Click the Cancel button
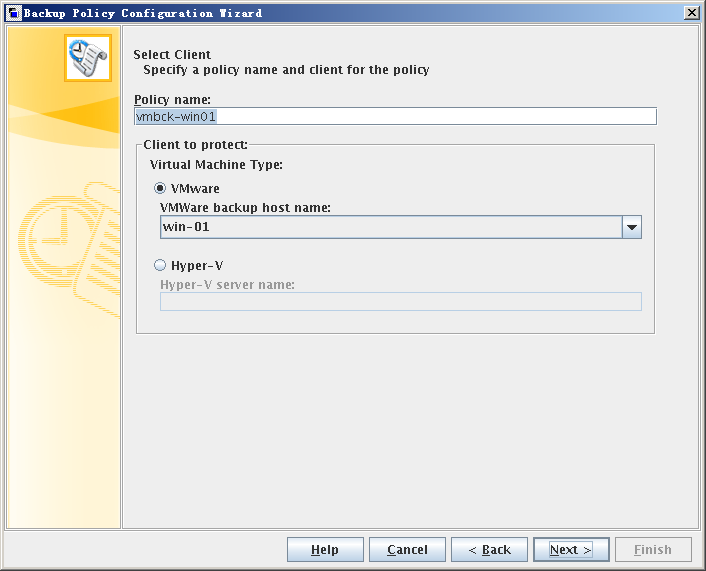The width and height of the screenshot is (706, 571). (407, 549)
